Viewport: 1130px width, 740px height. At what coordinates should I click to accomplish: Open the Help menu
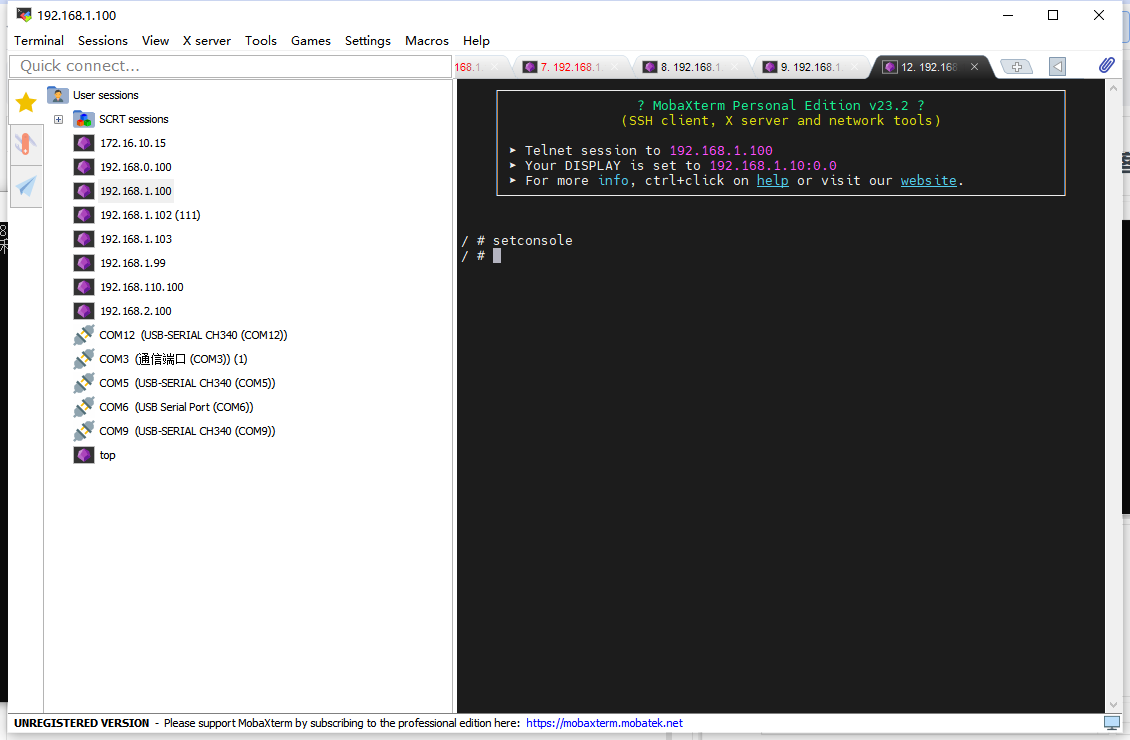[476, 40]
